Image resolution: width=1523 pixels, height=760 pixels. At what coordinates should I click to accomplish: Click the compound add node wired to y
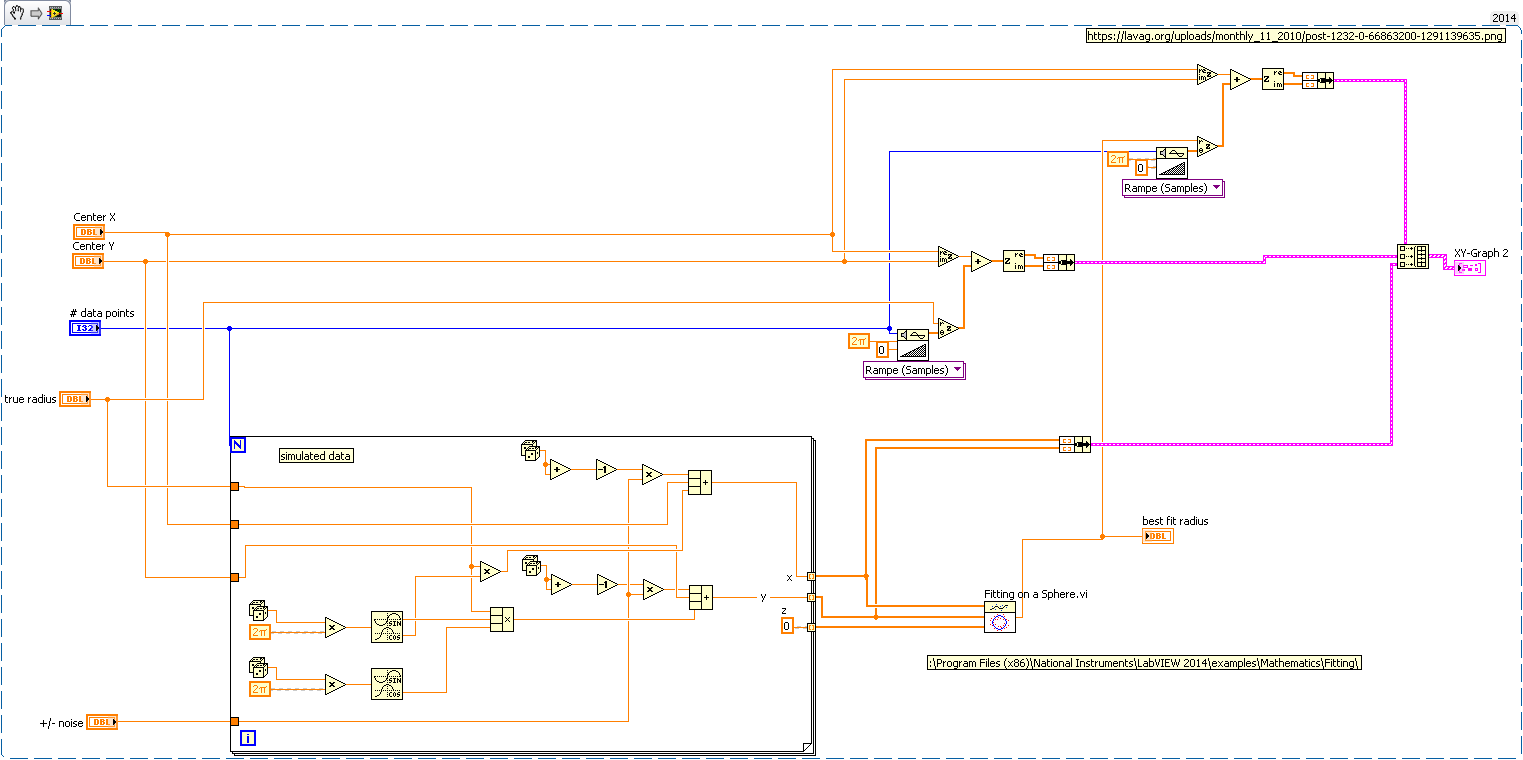(x=700, y=596)
